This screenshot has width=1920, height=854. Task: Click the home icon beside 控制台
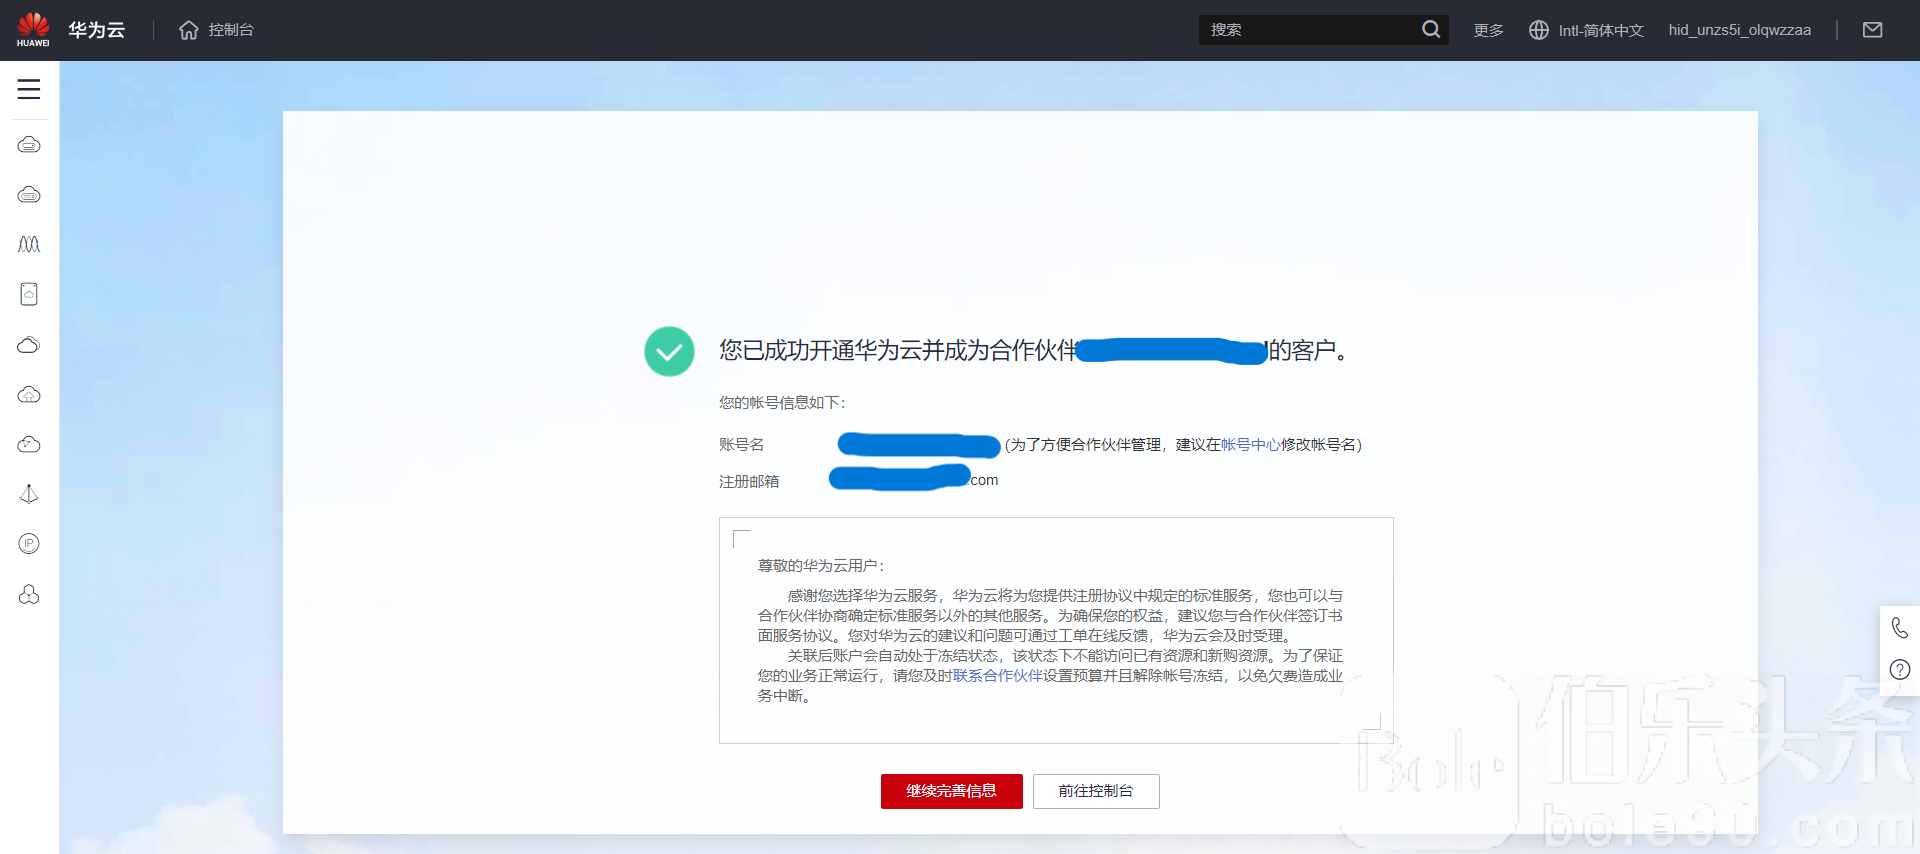(x=188, y=30)
